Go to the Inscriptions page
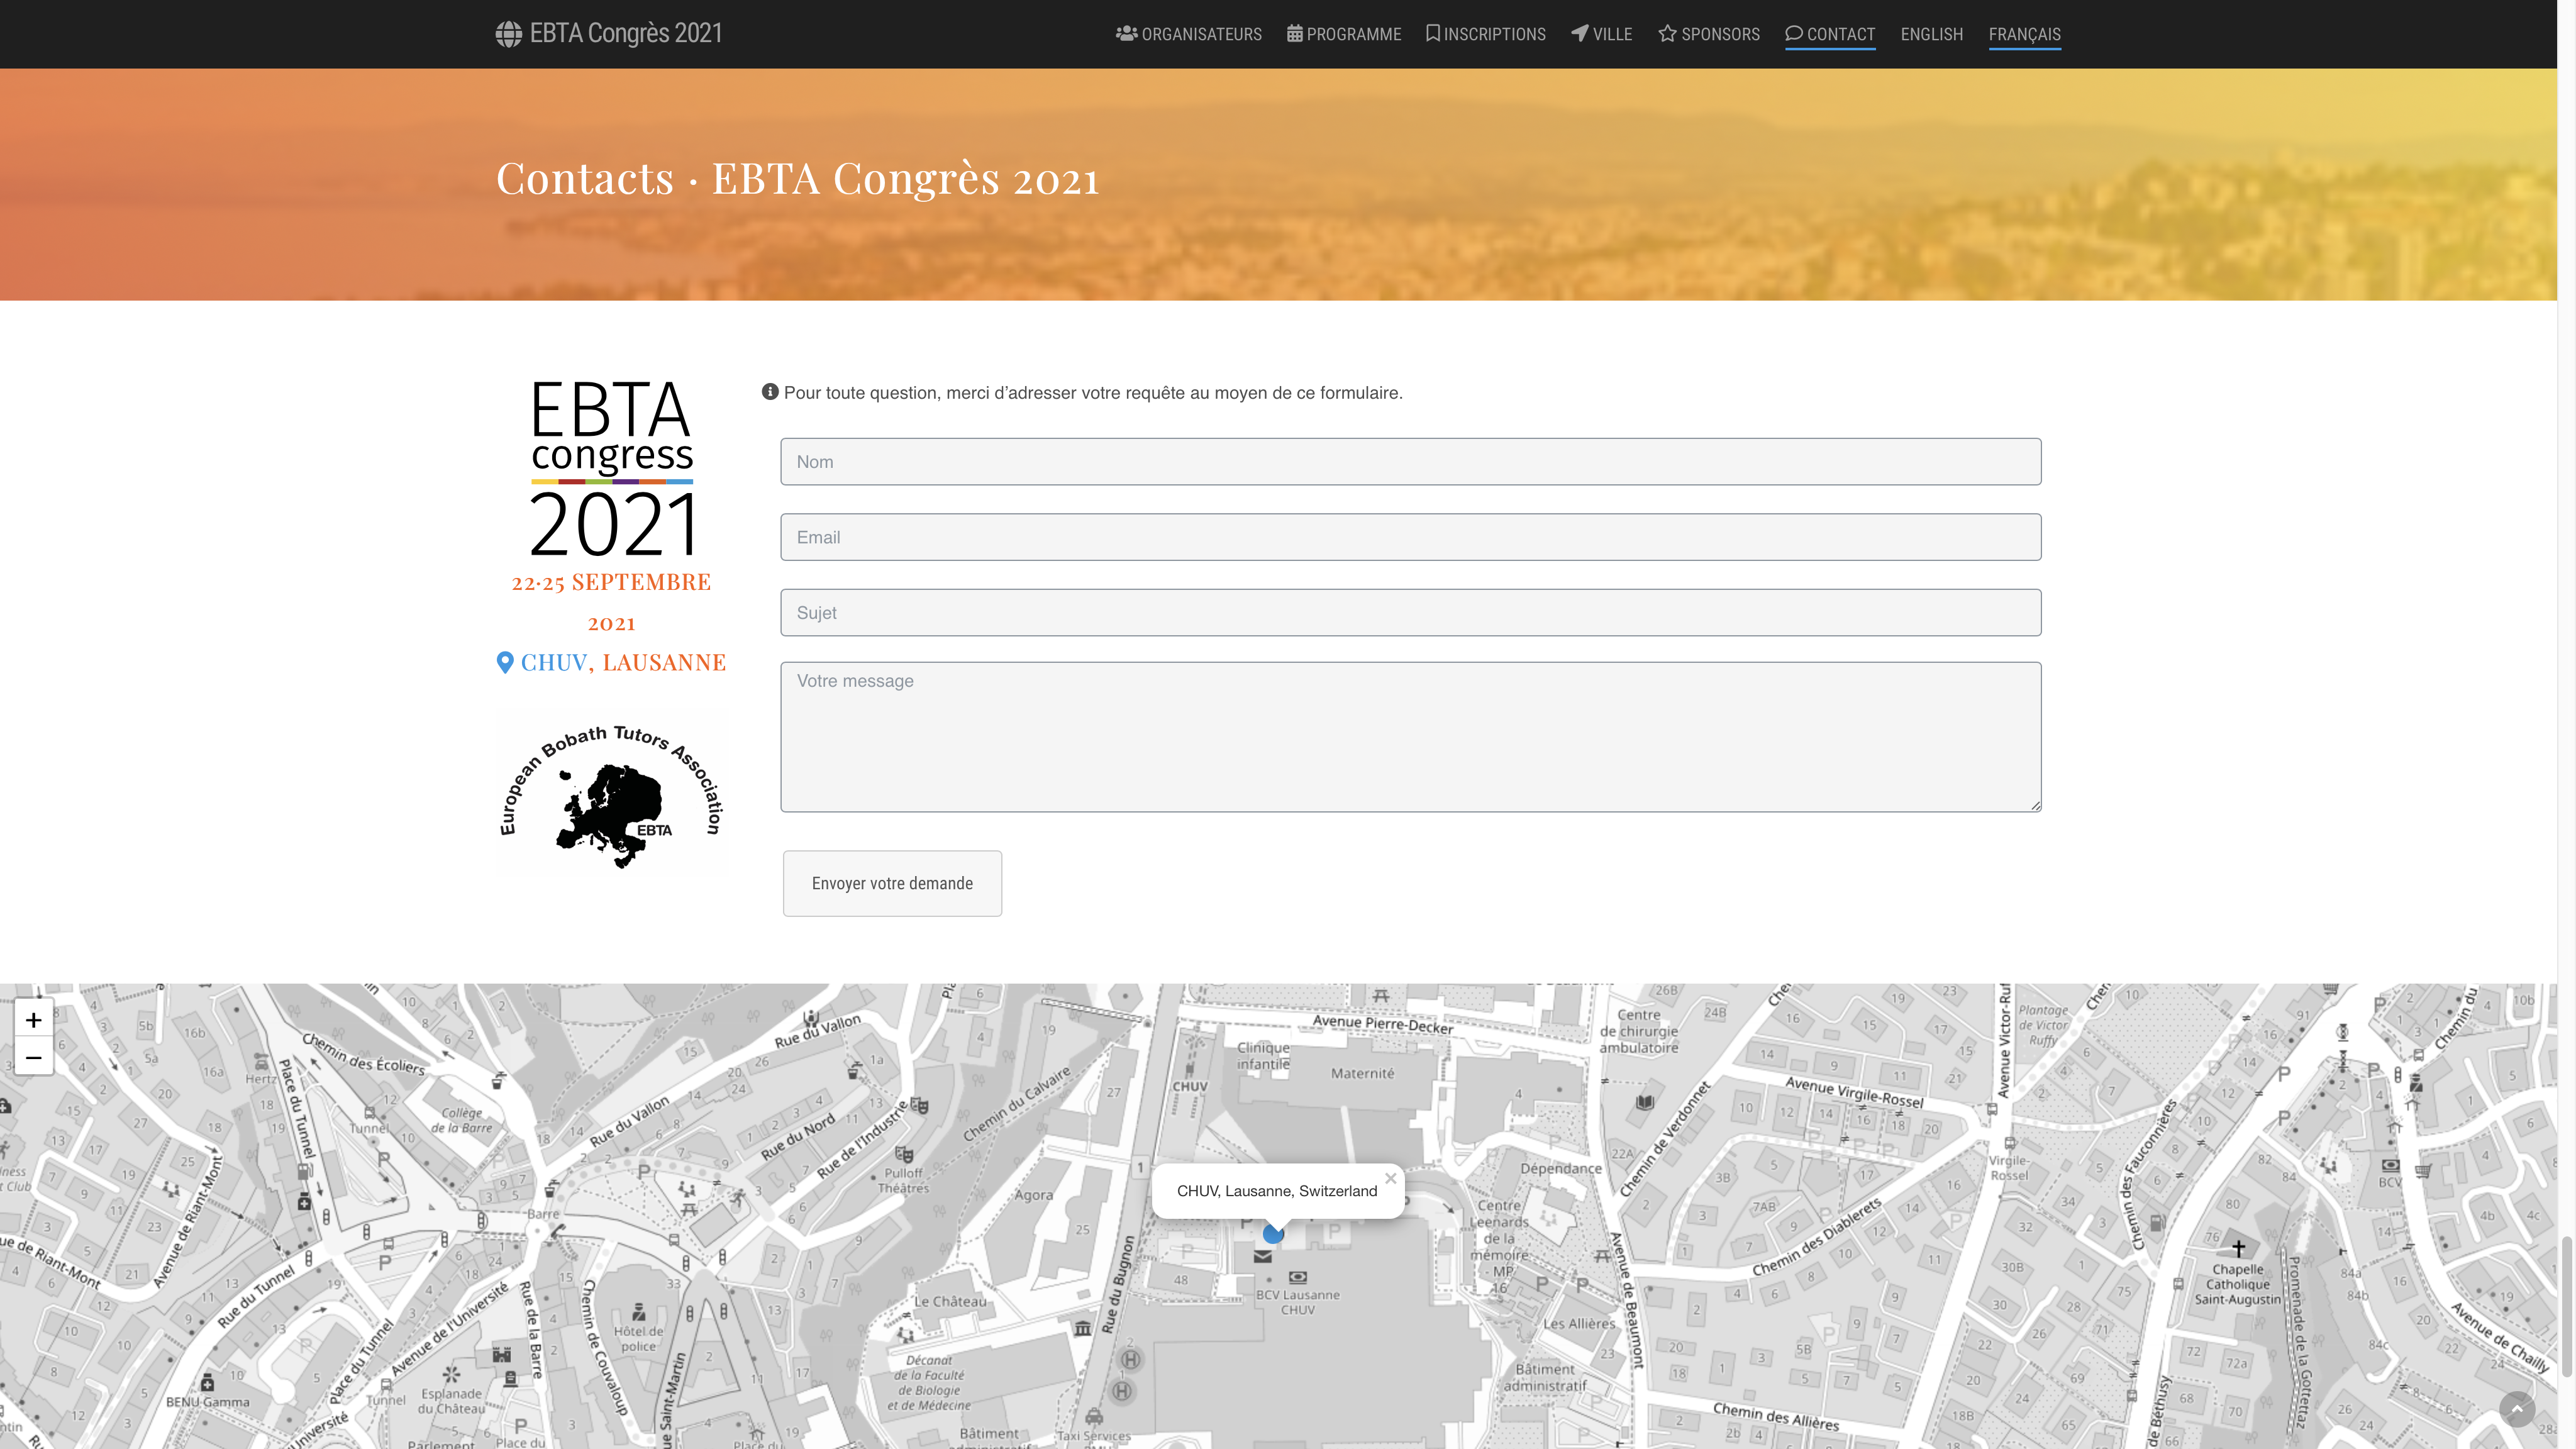 [1485, 34]
